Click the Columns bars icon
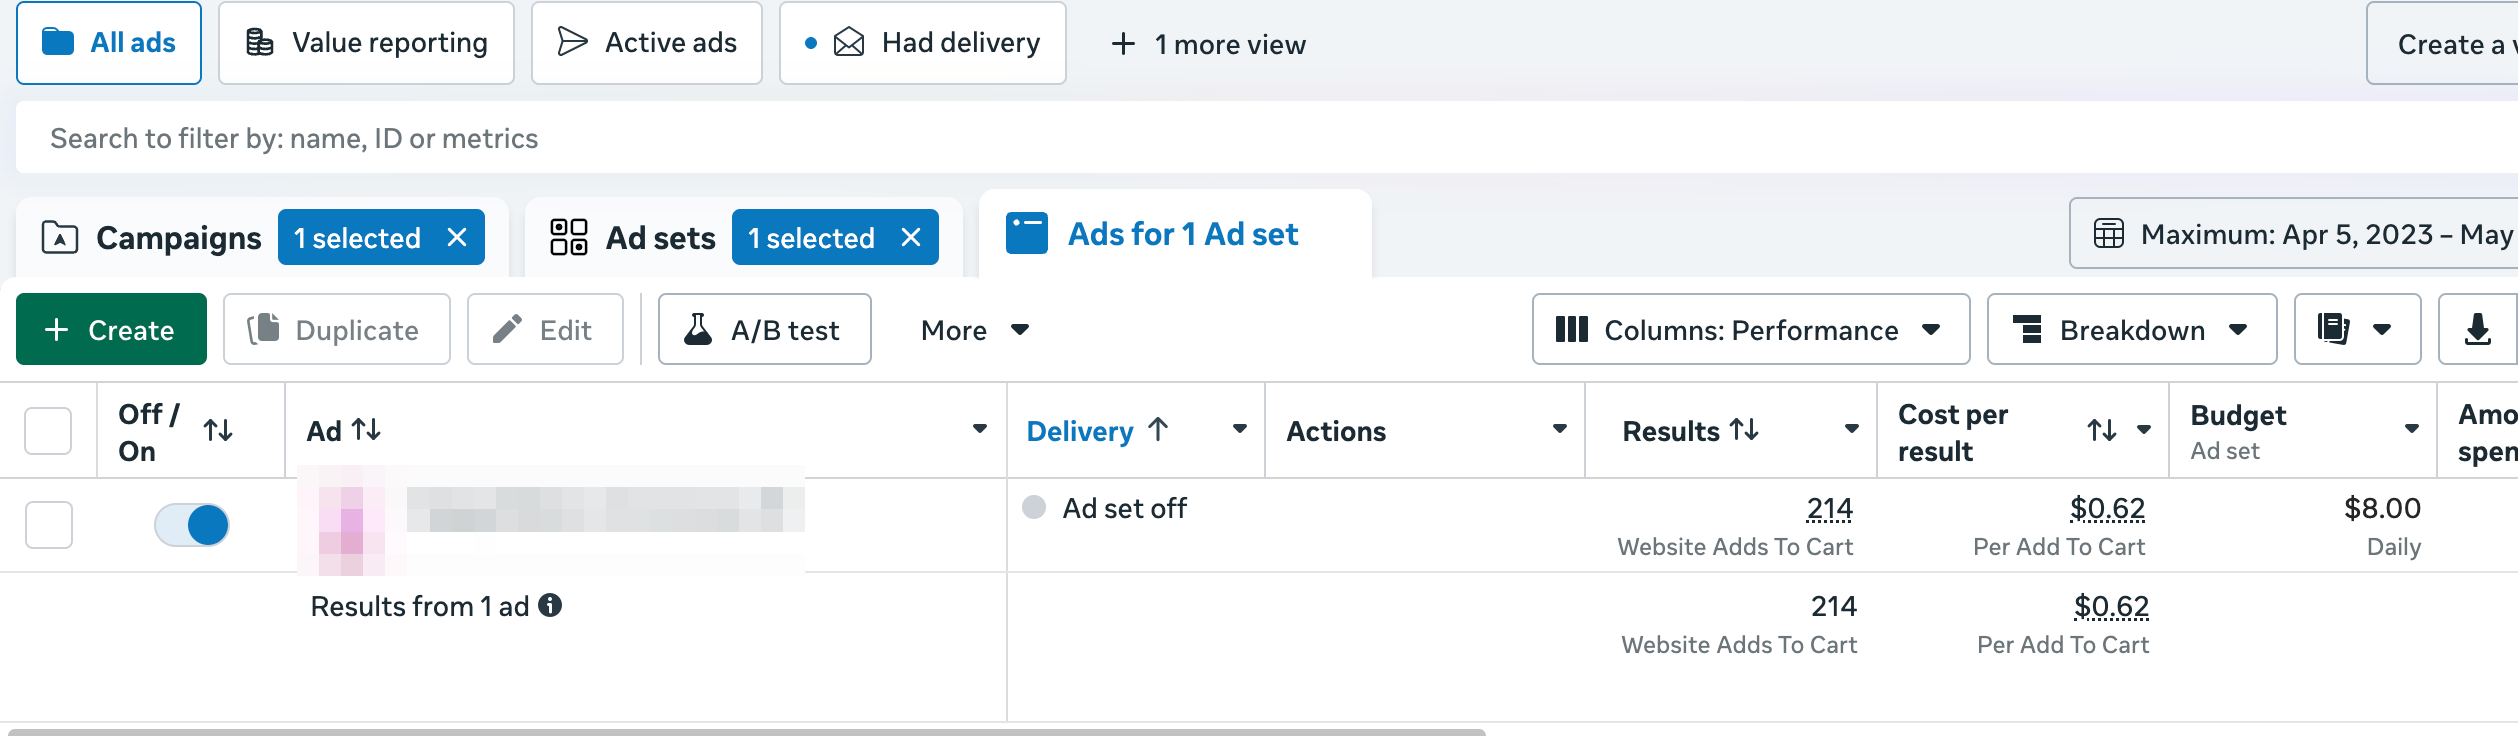Image resolution: width=2518 pixels, height=736 pixels. click(x=1572, y=329)
